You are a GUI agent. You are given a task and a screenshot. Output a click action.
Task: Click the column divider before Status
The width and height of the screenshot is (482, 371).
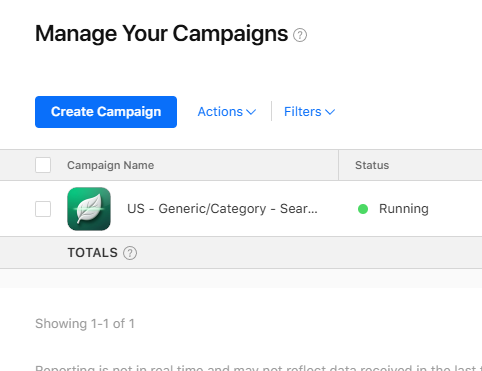click(338, 165)
